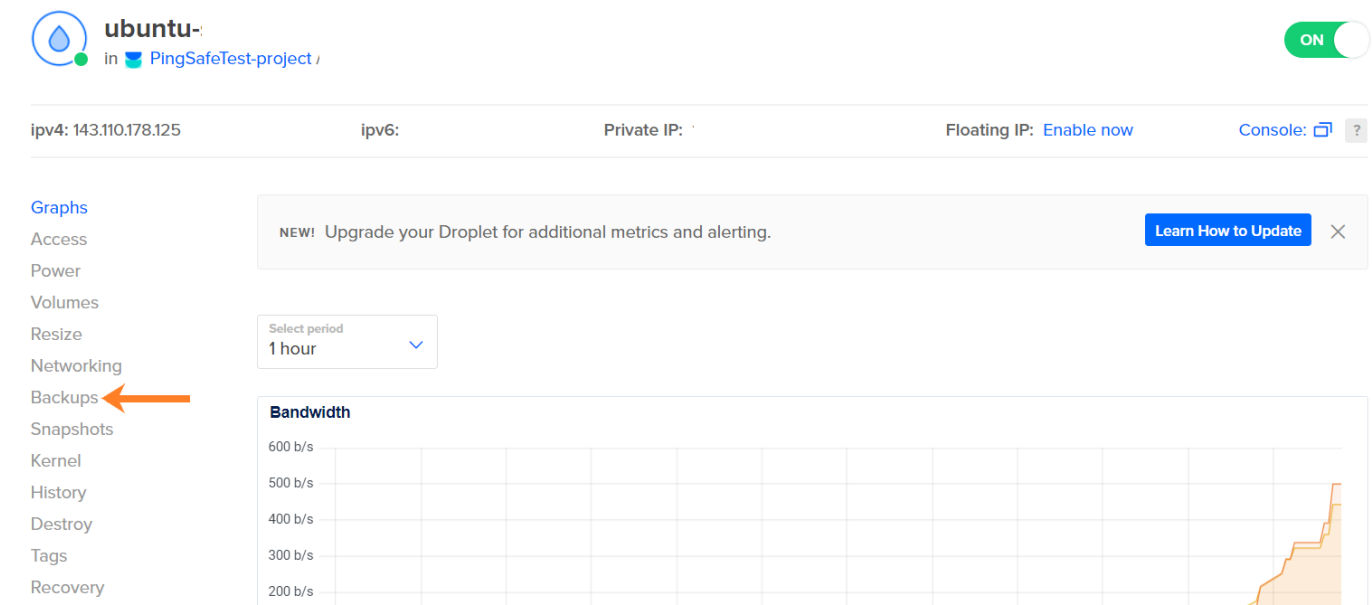The width and height of the screenshot is (1372, 605).
Task: Click the question mark help icon
Action: point(1356,130)
